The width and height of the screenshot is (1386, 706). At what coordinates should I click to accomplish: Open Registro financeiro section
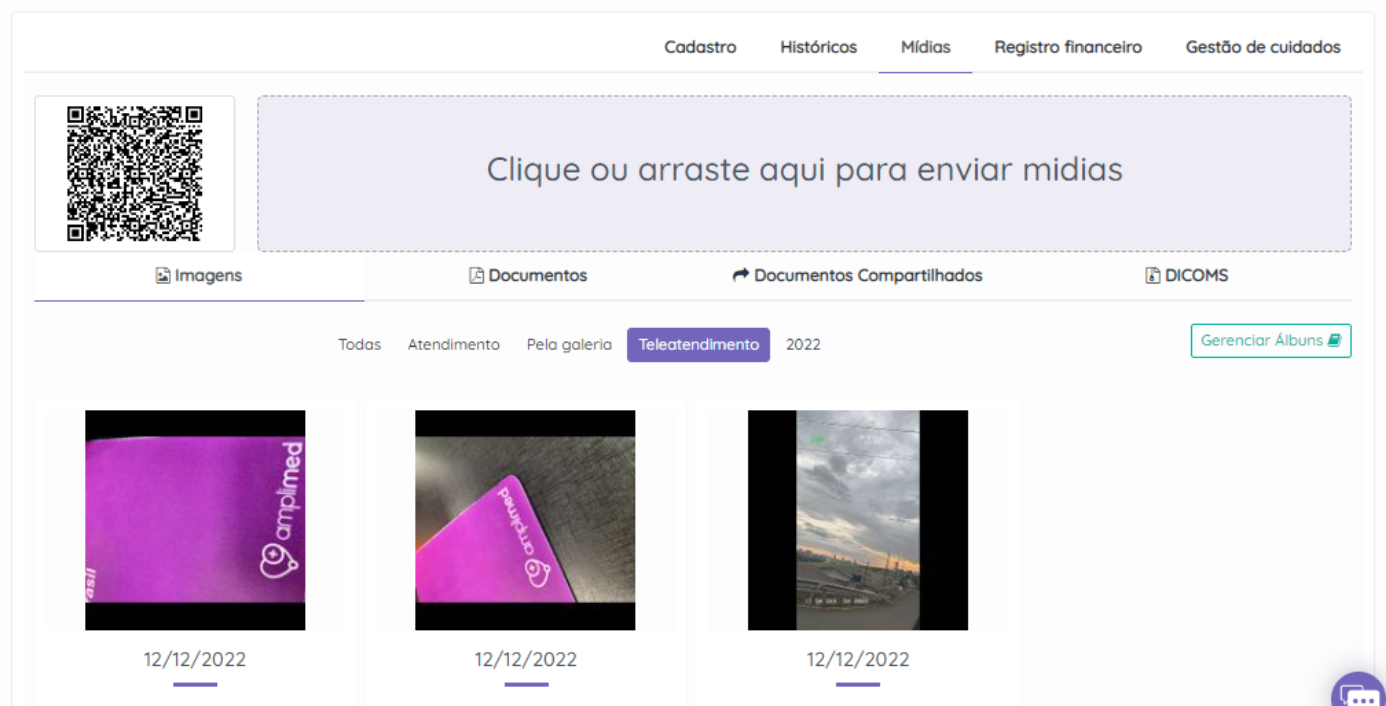pos(1067,47)
